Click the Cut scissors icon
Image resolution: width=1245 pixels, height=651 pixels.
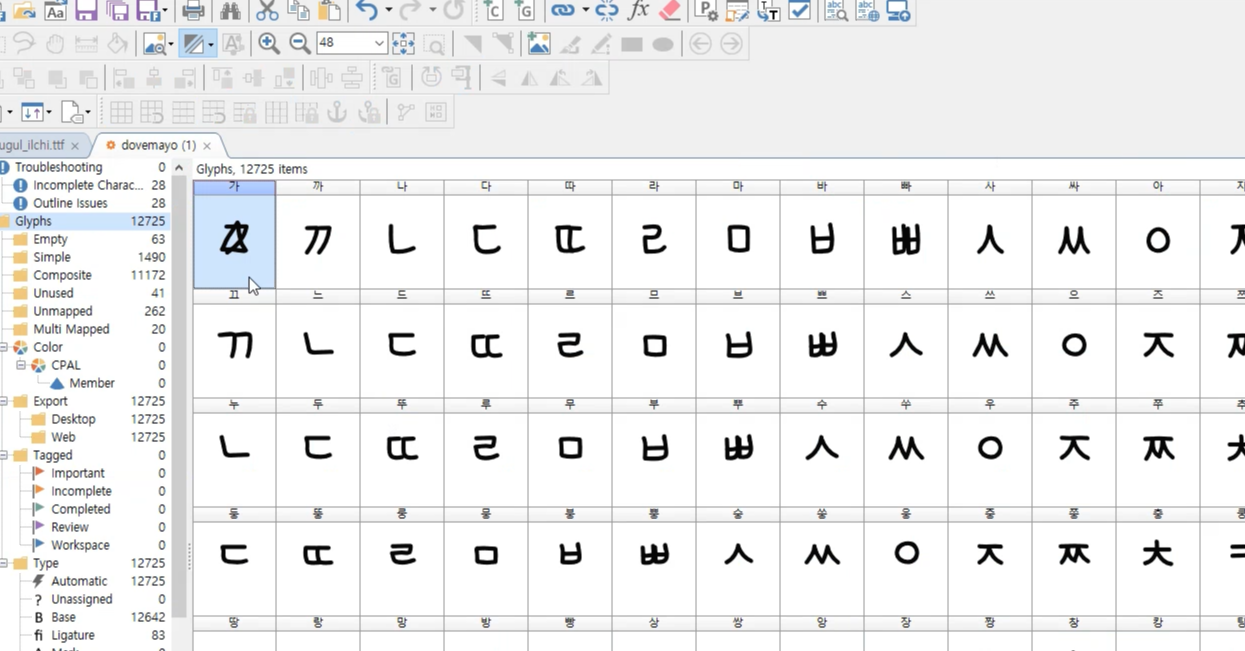pyautogui.click(x=267, y=11)
